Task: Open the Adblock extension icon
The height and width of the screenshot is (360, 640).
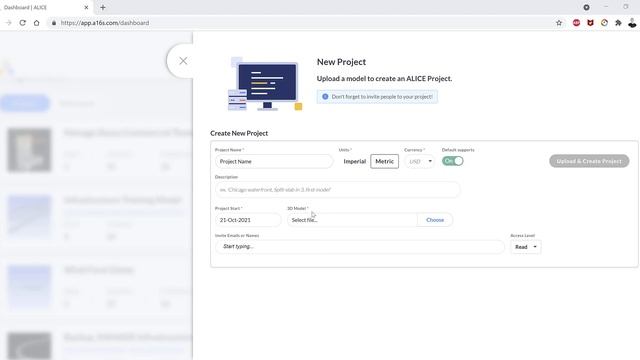Action: coord(576,23)
